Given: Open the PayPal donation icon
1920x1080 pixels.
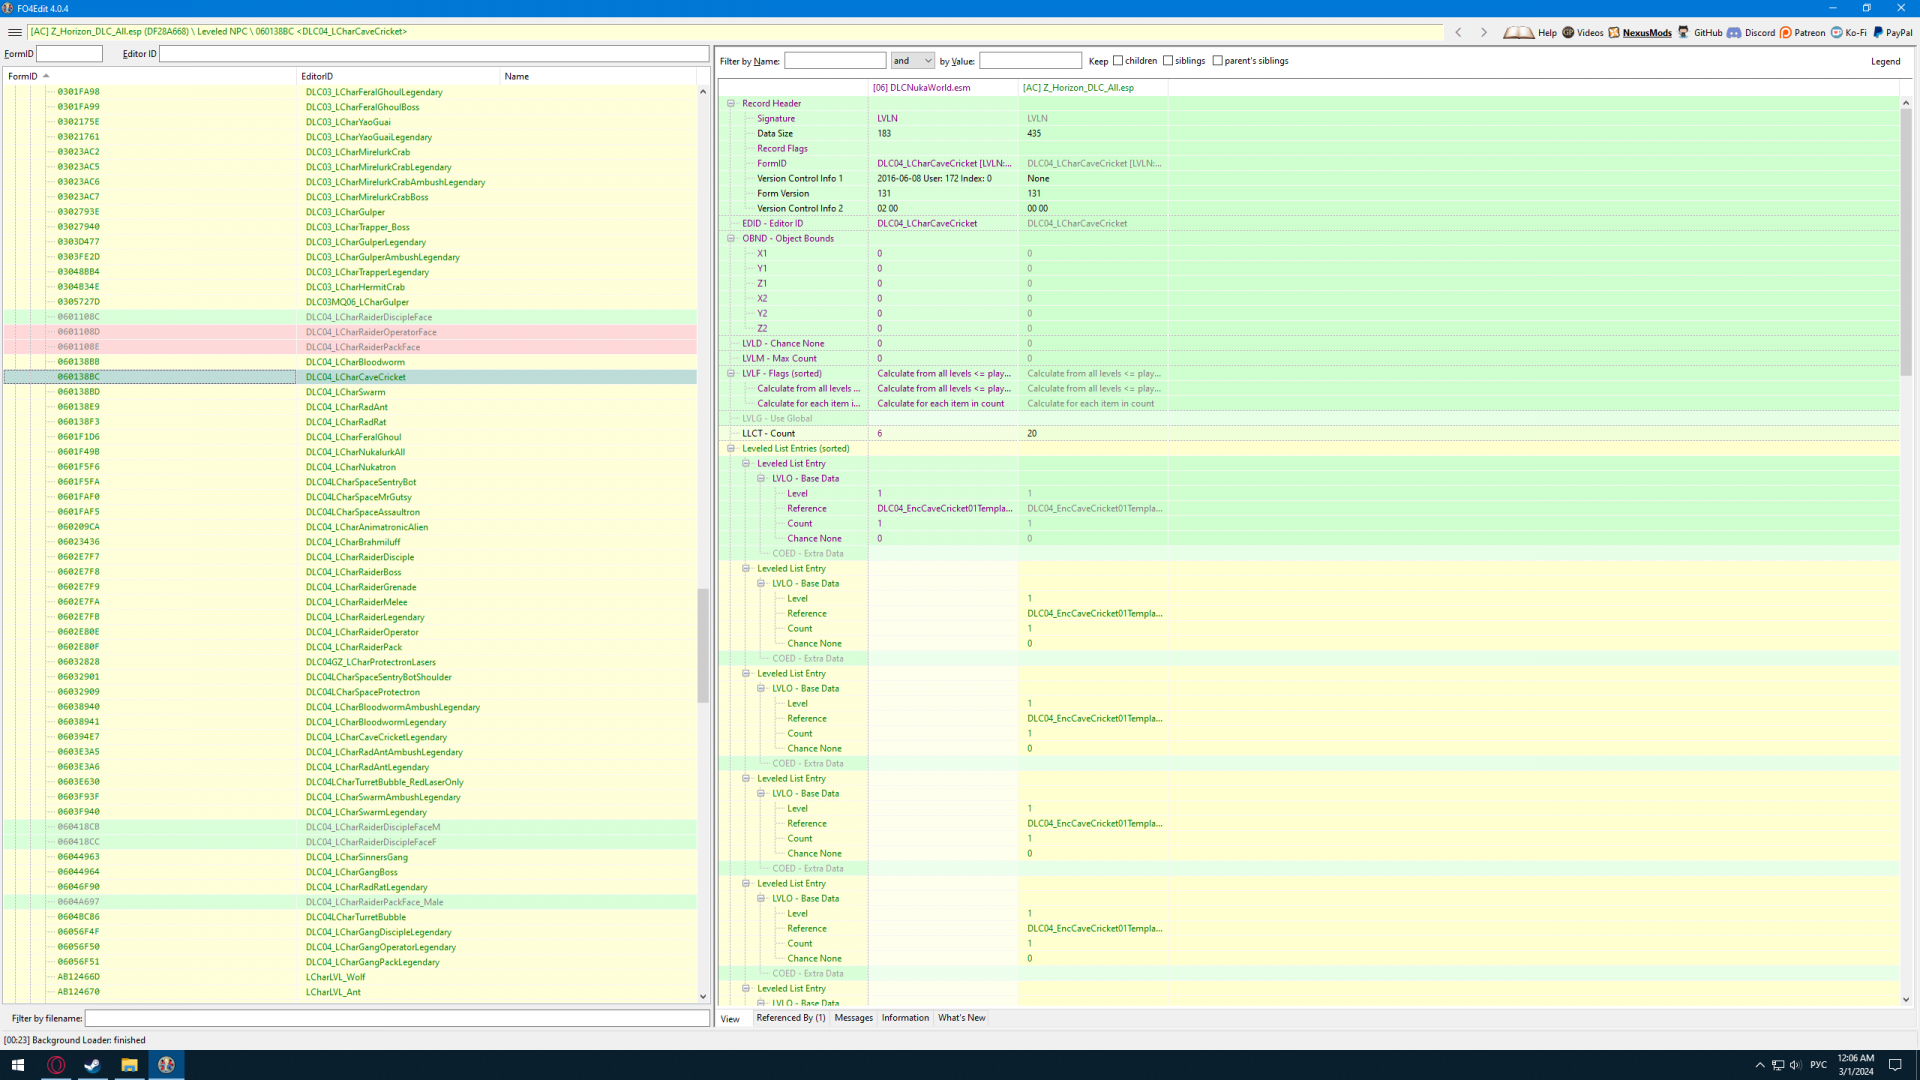Looking at the screenshot, I should coord(1878,33).
